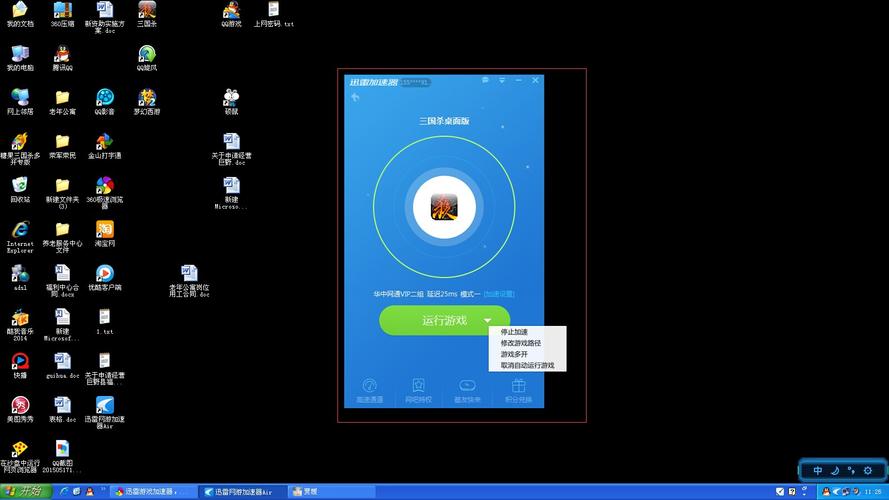
Task: Open 淘宝网 desktop shortcut
Action: tap(104, 234)
